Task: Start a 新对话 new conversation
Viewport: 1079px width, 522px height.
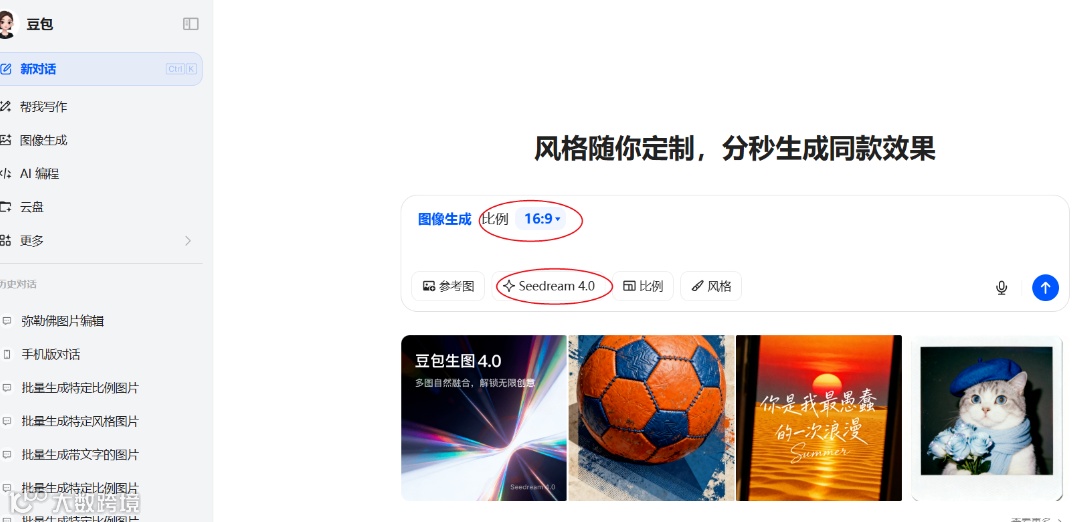Action: coord(101,69)
